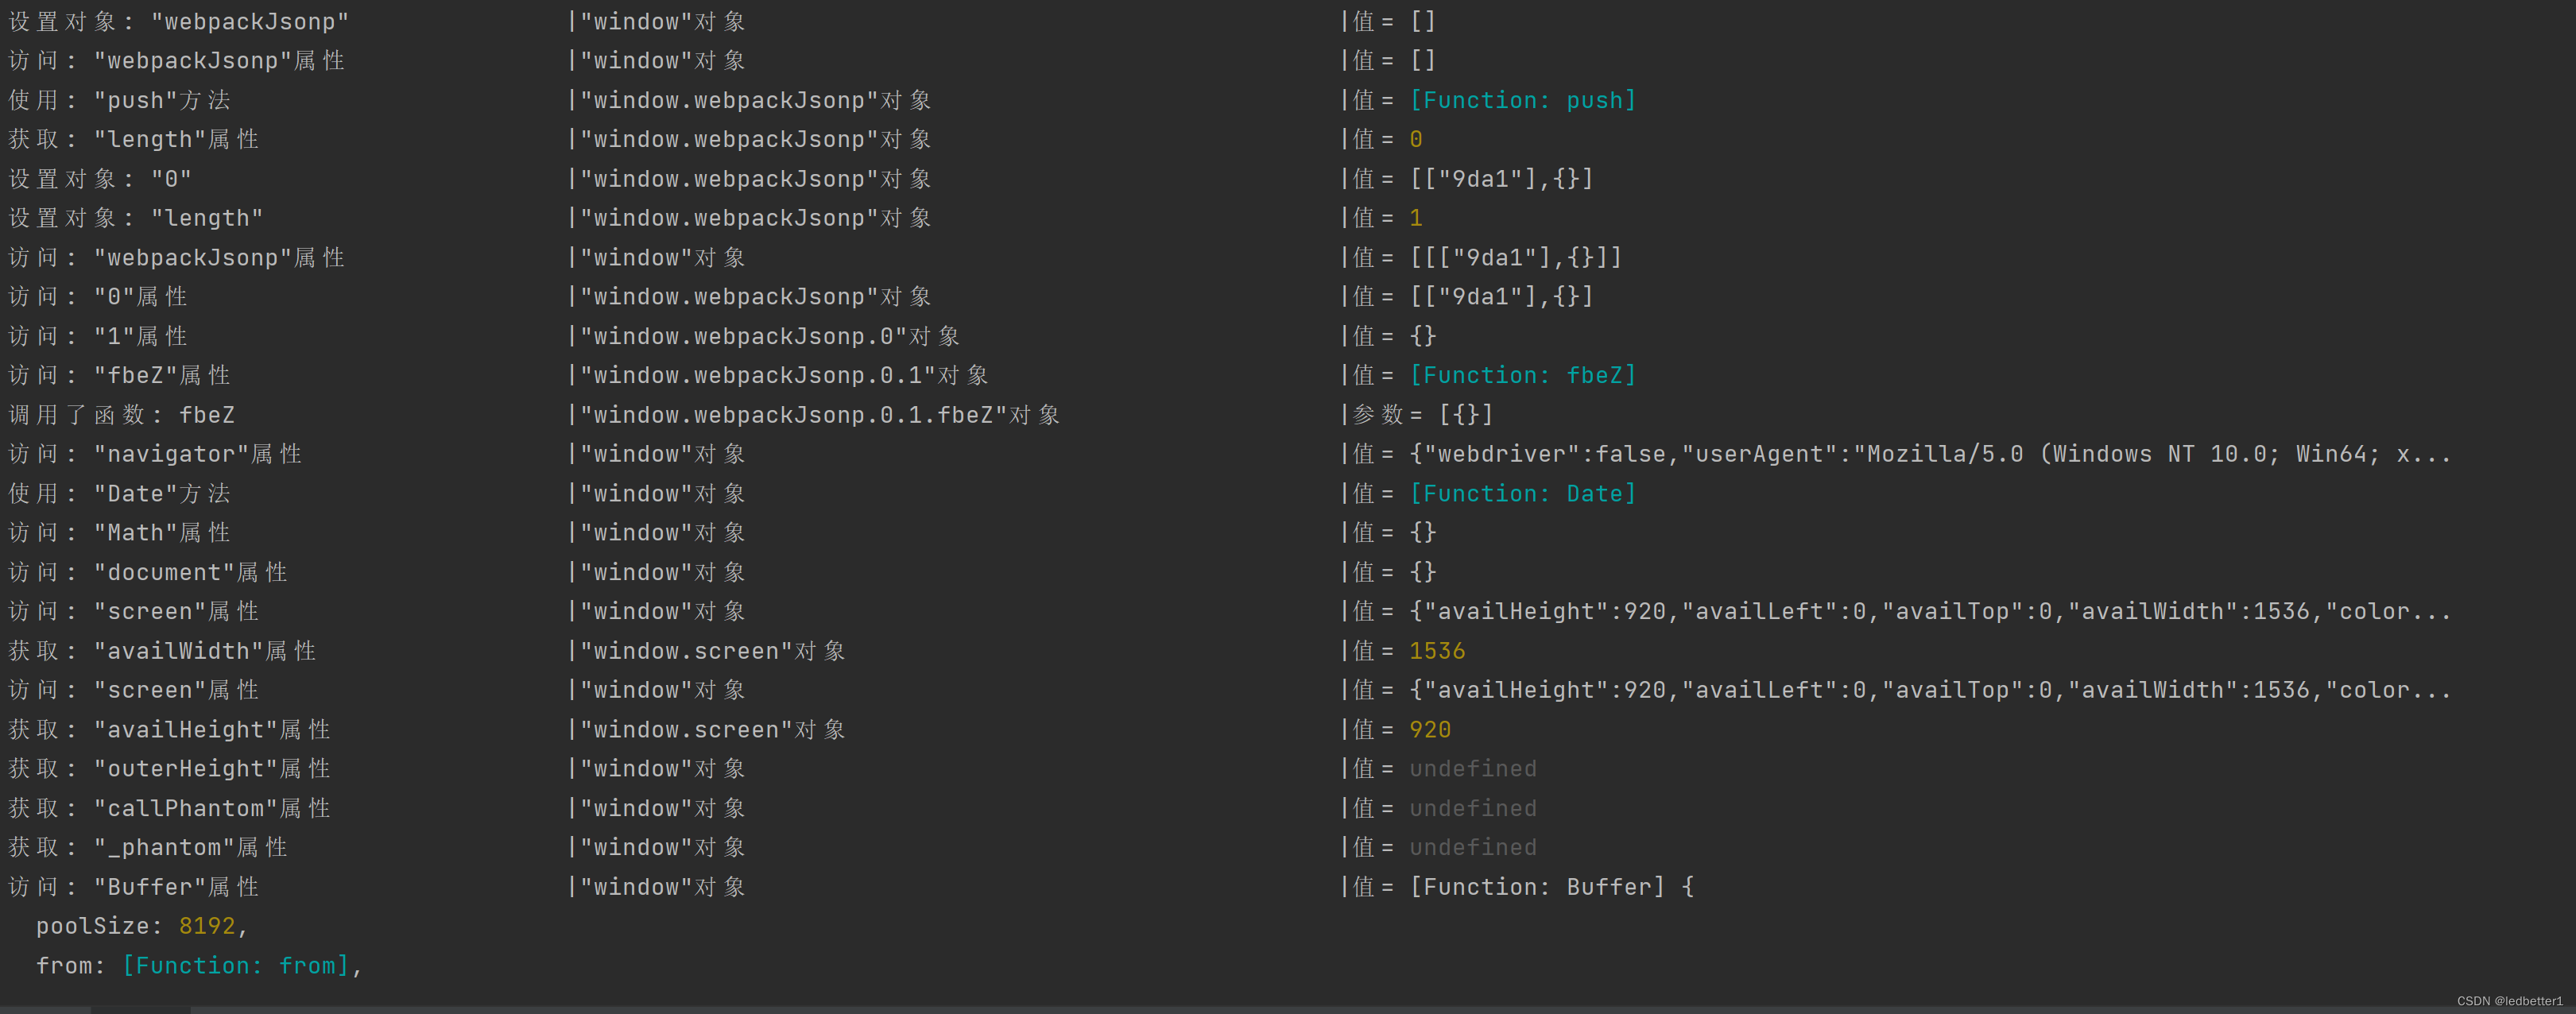This screenshot has height=1014, width=2576.
Task: Click '[Function: push]' value
Action: [1522, 100]
